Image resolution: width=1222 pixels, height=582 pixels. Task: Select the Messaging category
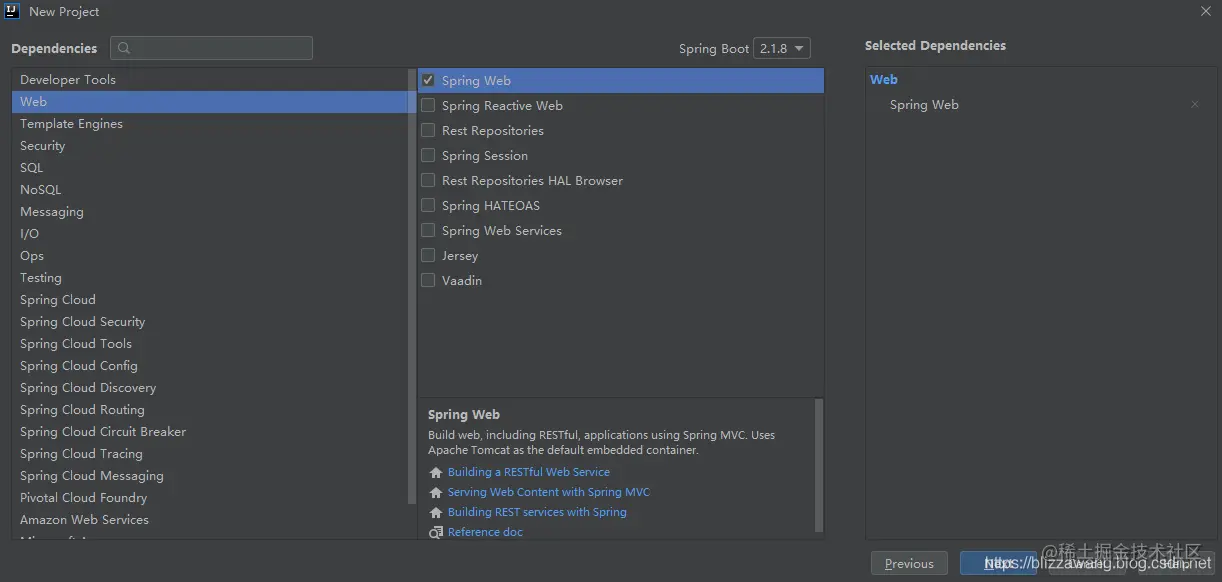tap(210, 212)
